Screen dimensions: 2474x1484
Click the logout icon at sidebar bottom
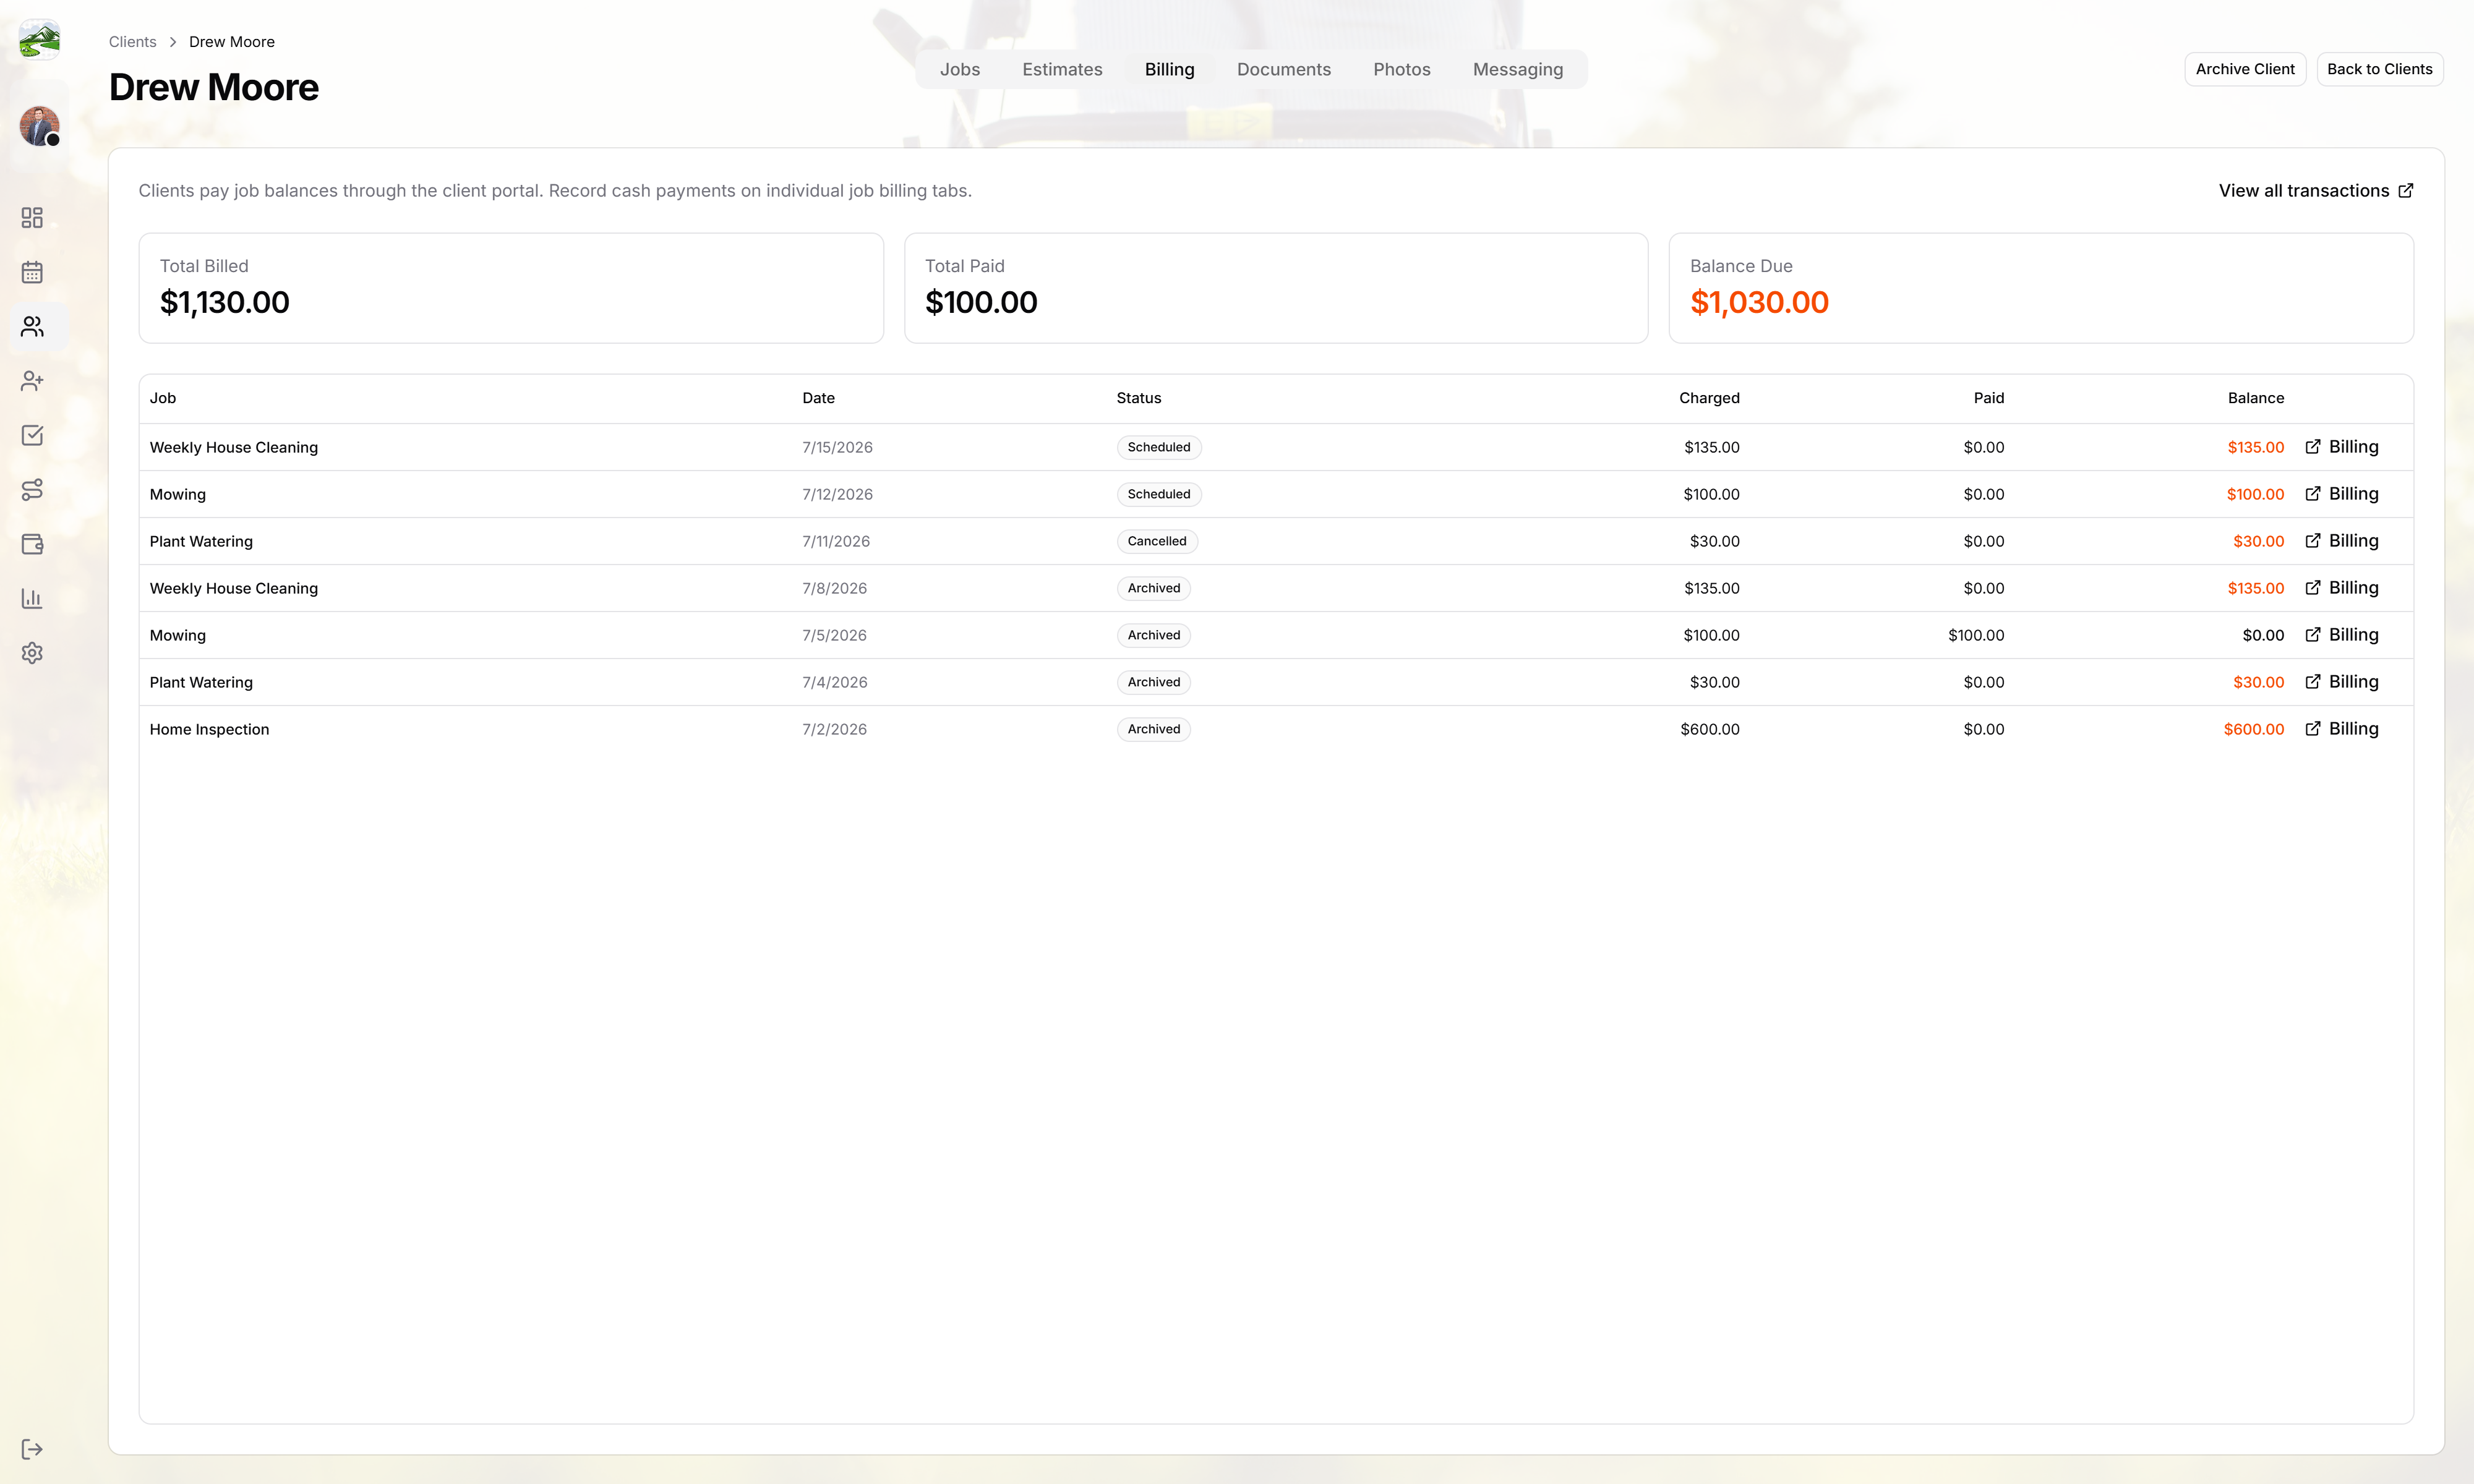coord(32,1449)
